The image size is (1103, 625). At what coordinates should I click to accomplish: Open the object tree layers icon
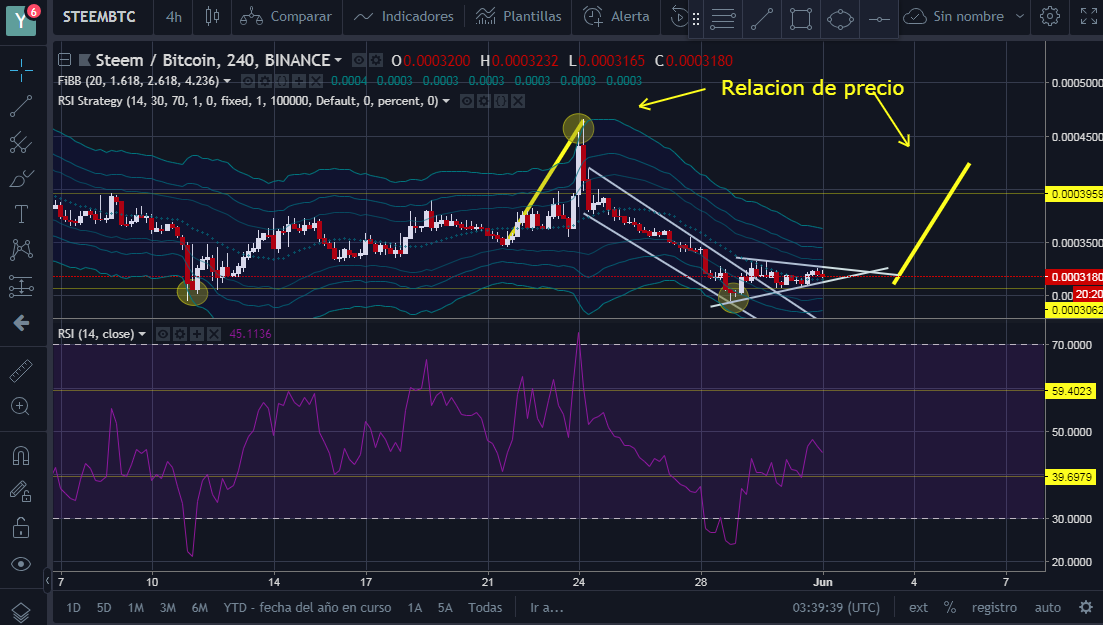click(x=21, y=612)
